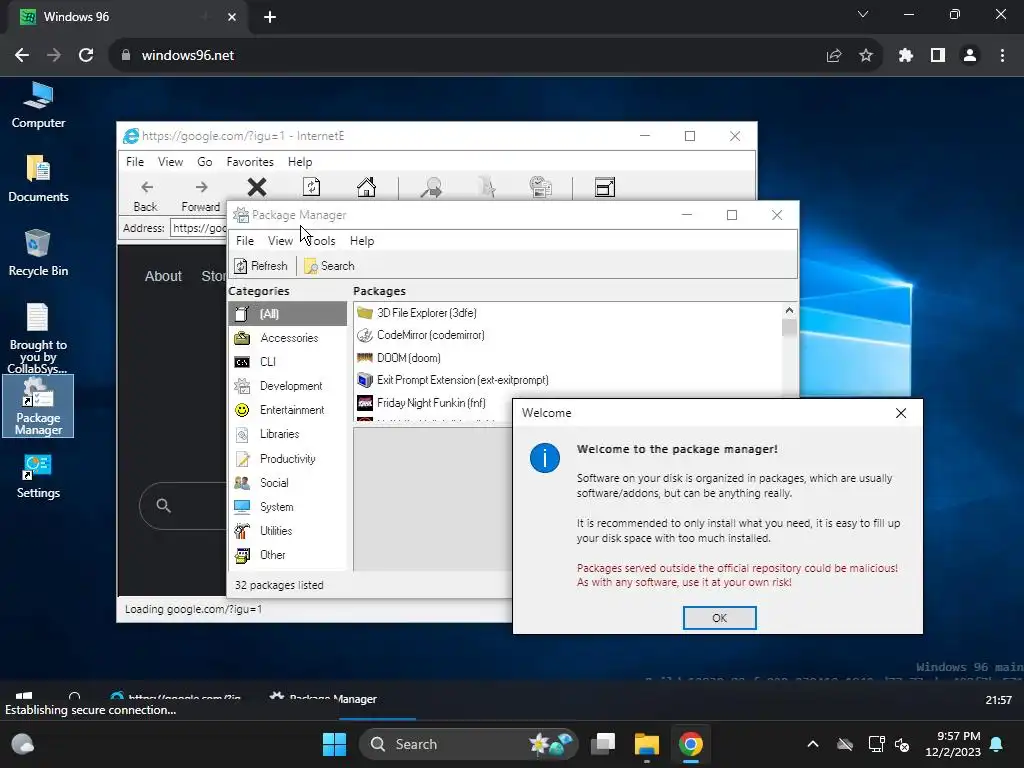
Task: Click the History icon in Internet Explorer toolbar
Action: pyautogui.click(x=541, y=187)
